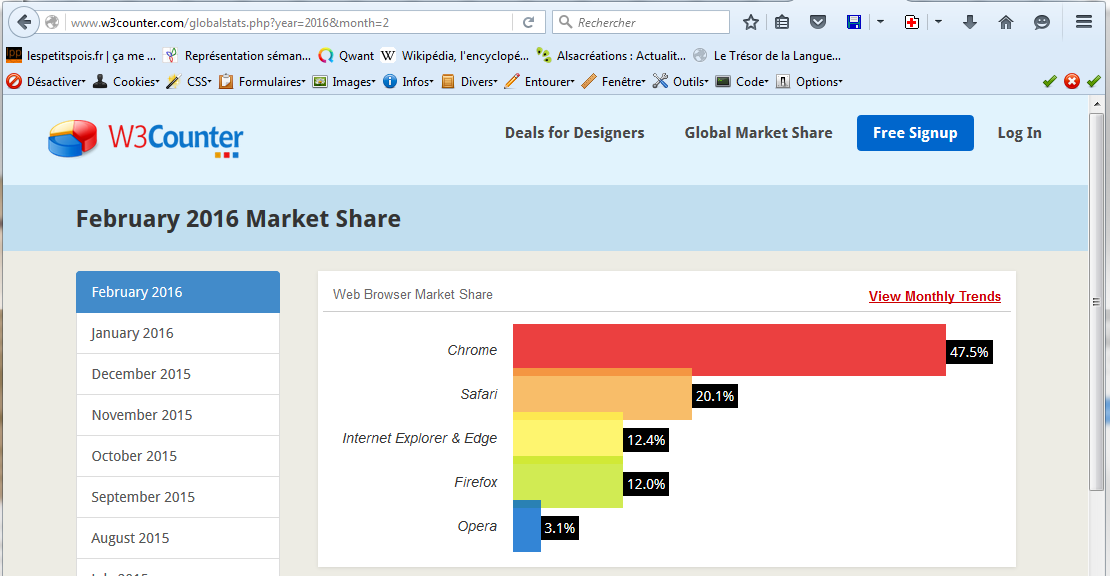Select October 2015 in the month list
1110x576 pixels.
pos(134,456)
